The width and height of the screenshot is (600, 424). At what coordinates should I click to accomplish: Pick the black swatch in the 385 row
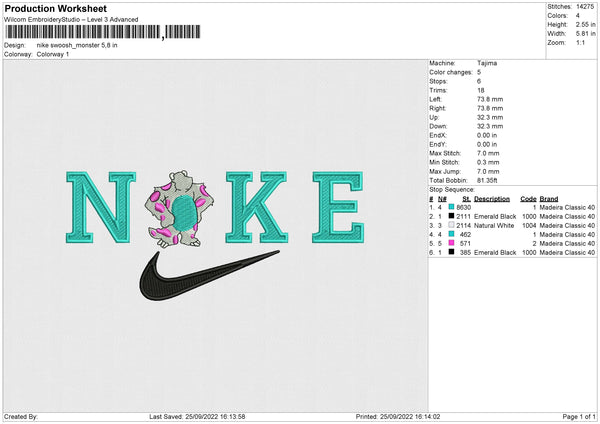click(x=452, y=252)
